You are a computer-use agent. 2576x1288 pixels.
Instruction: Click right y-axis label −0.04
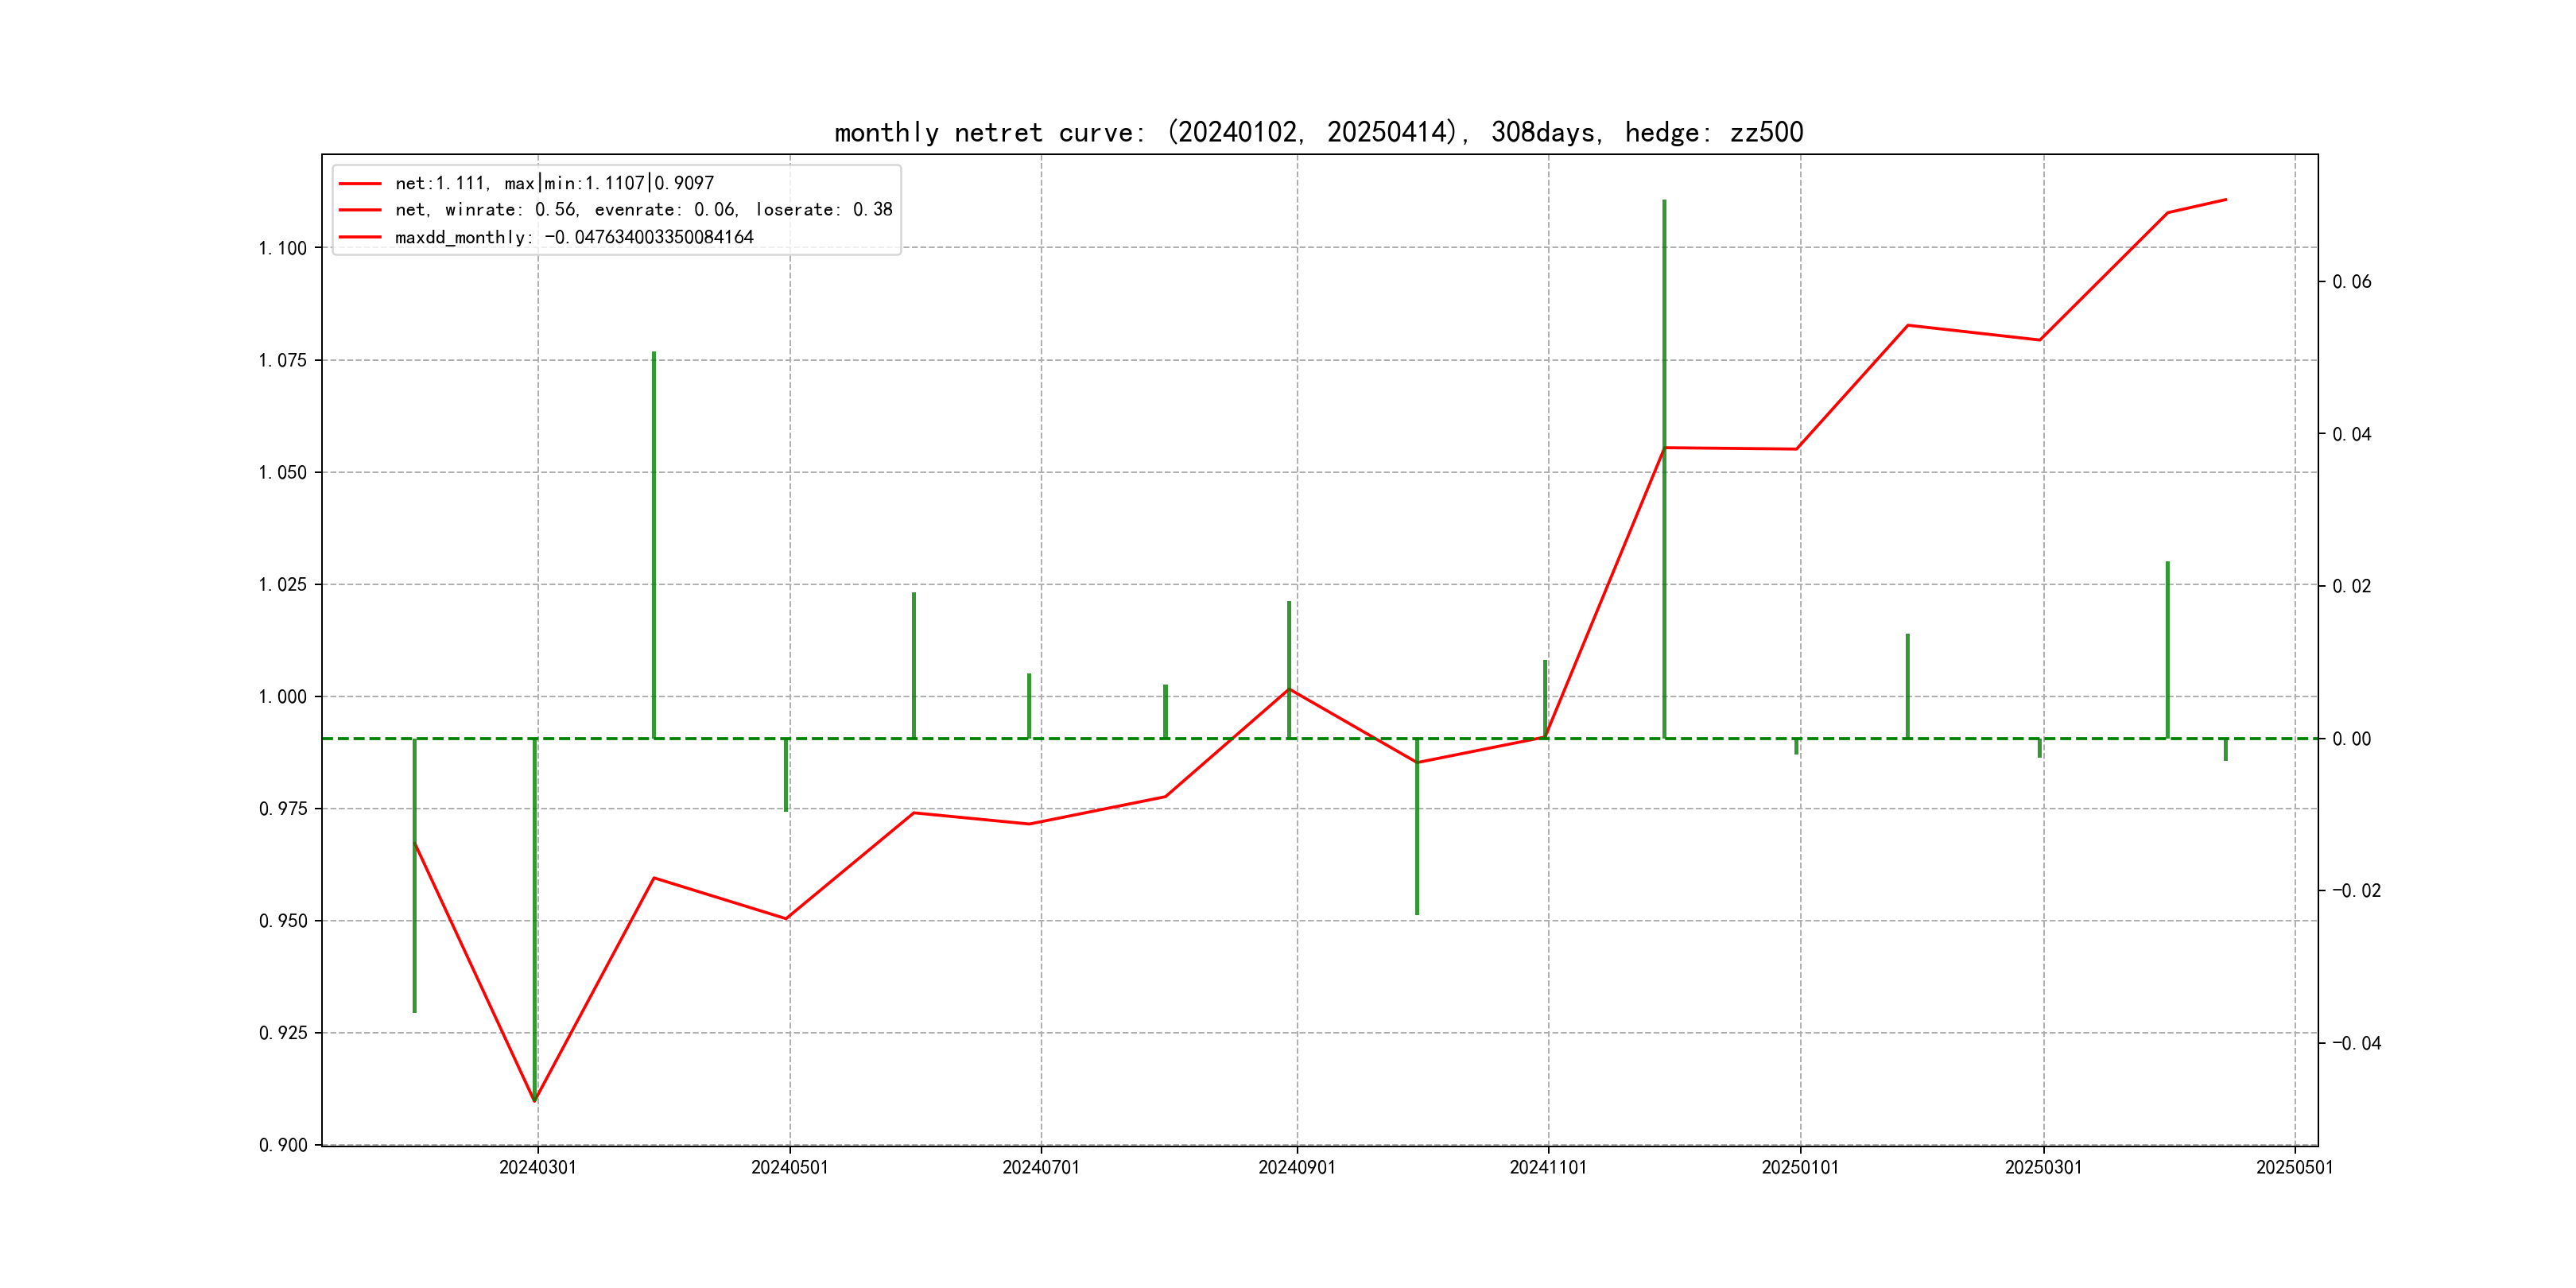(x=2356, y=1044)
